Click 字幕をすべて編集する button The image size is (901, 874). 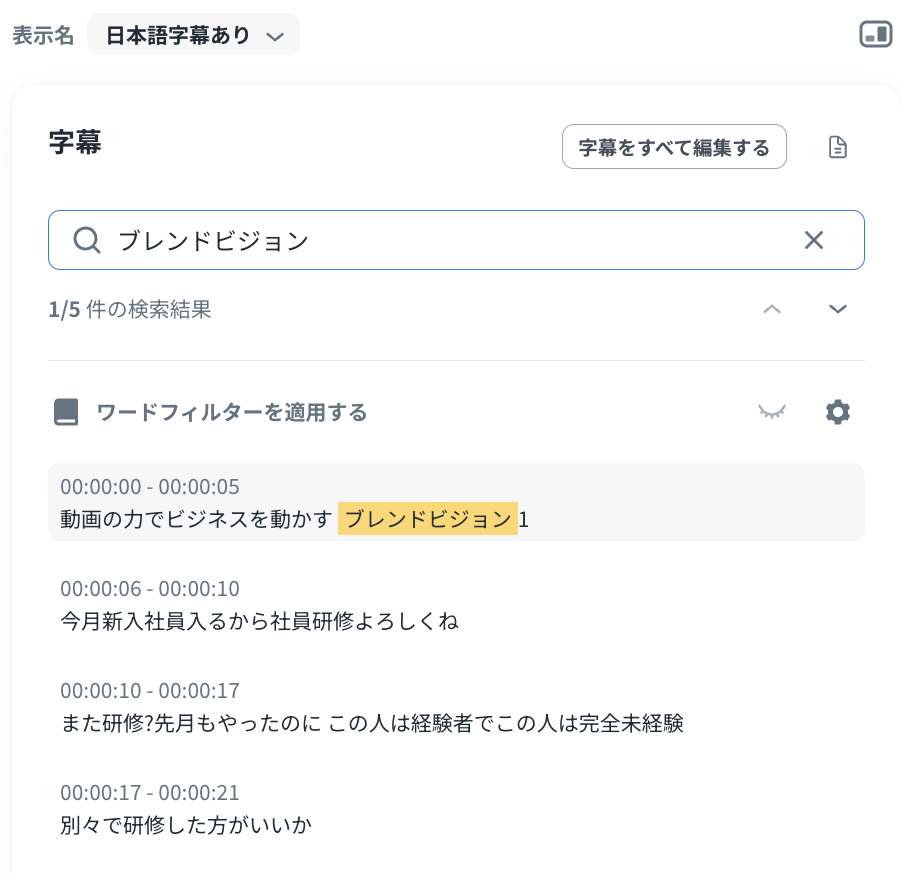[674, 148]
